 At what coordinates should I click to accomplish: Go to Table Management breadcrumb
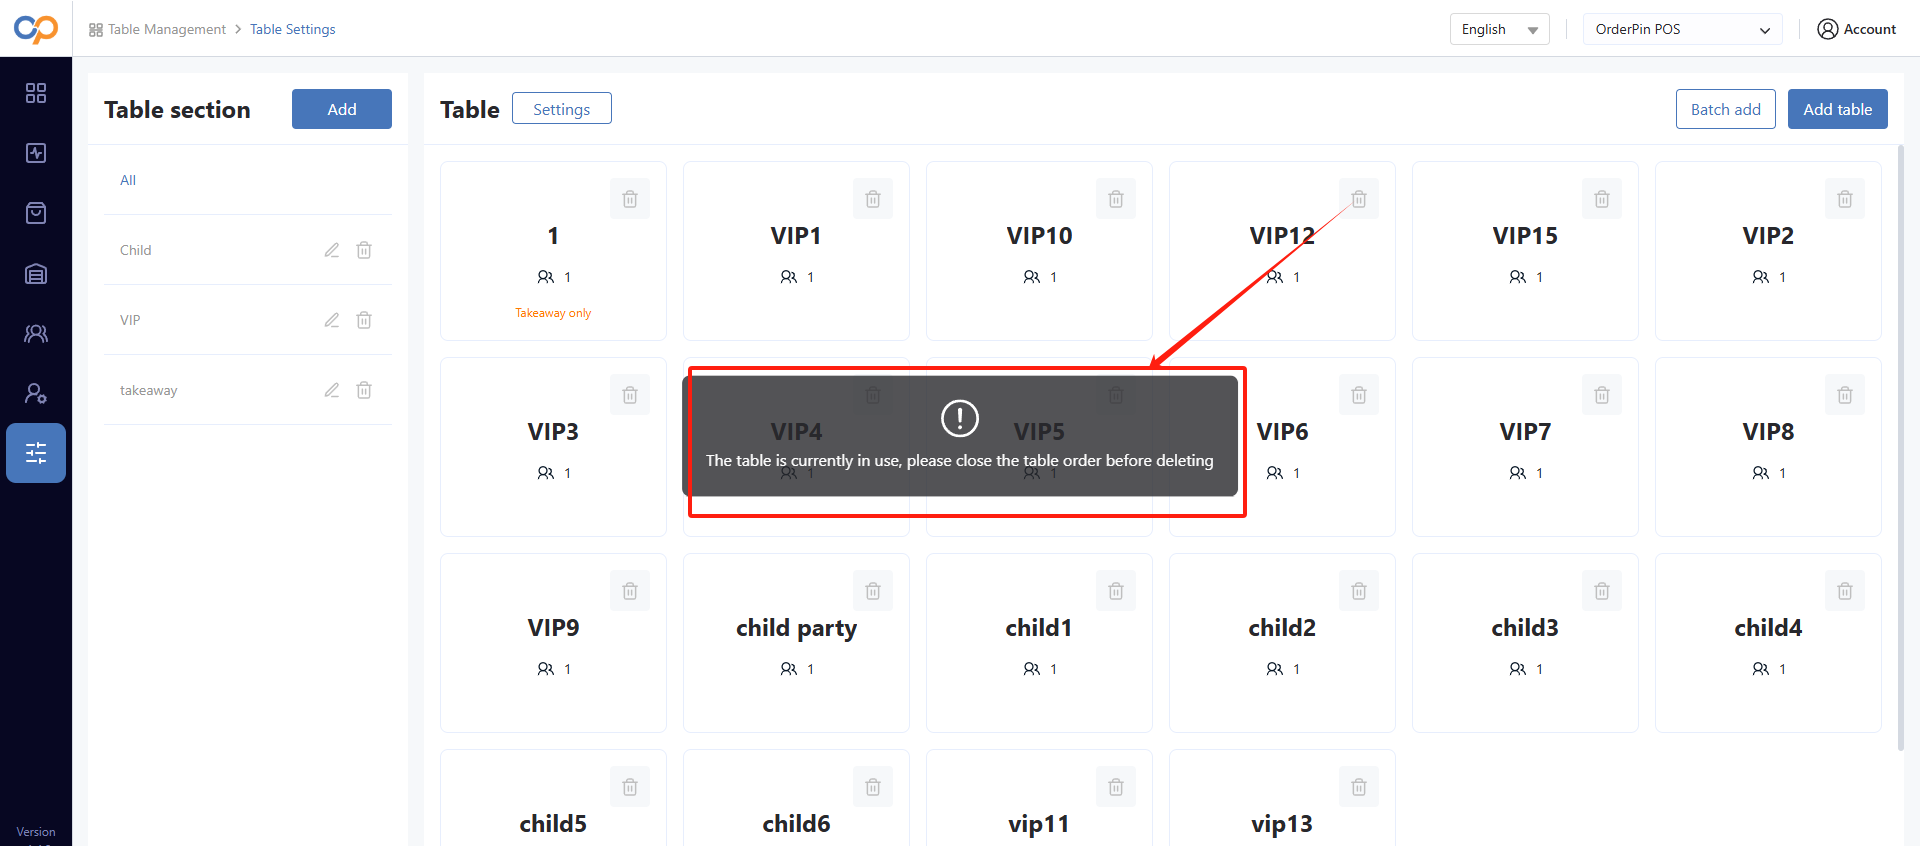point(158,29)
